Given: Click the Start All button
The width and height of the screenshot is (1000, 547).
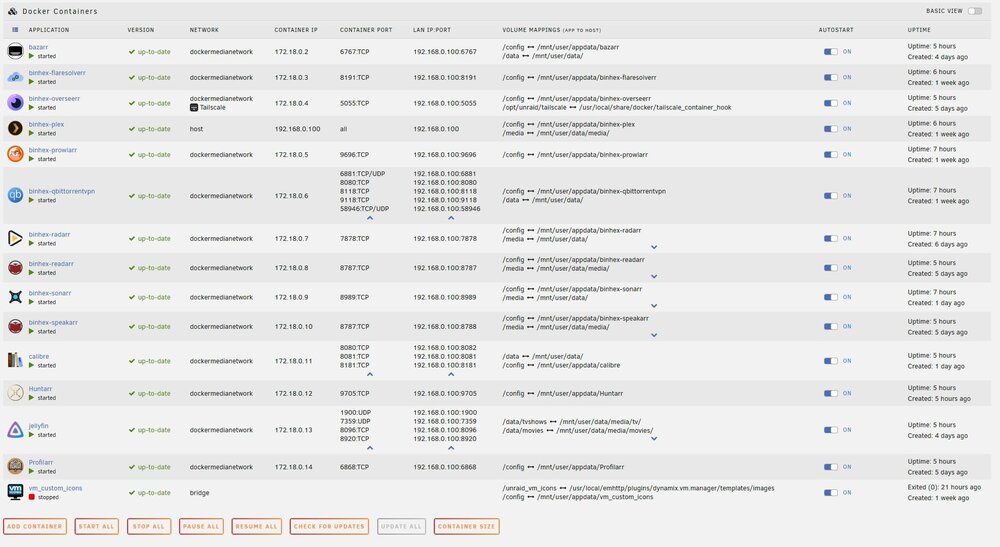Looking at the screenshot, I should [96, 527].
